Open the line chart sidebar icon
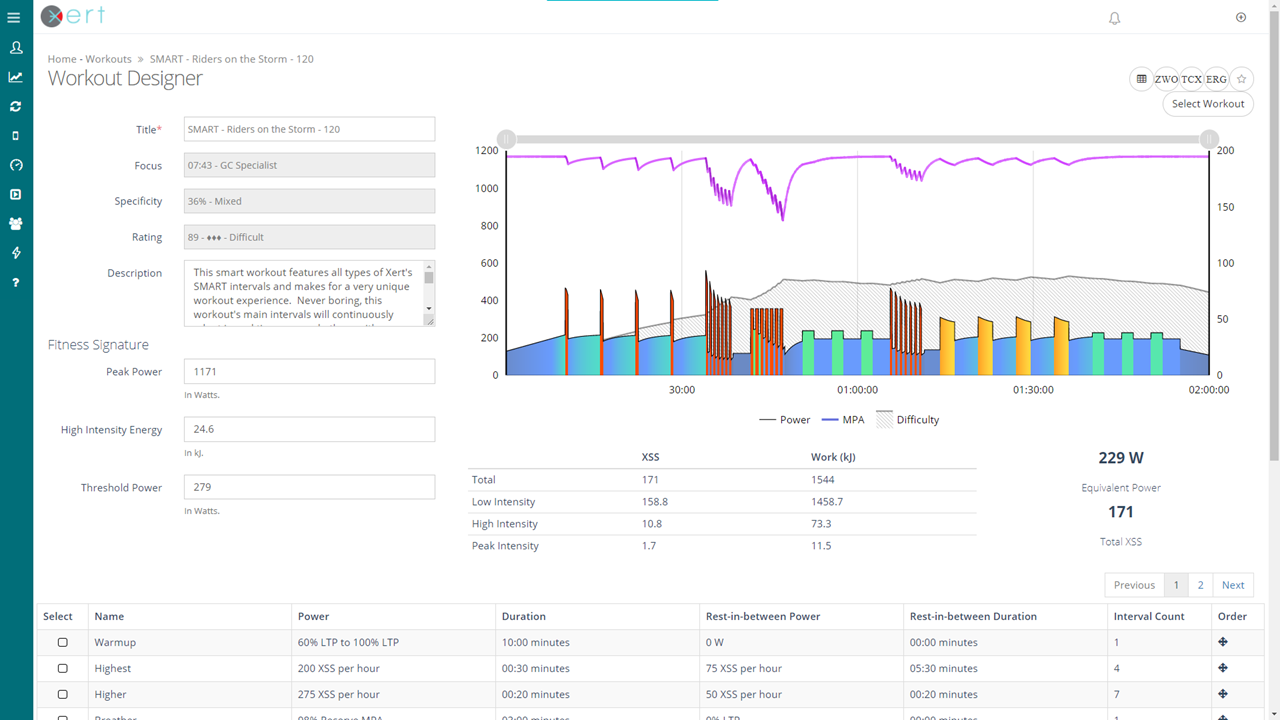Viewport: 1280px width, 720px height. (x=16, y=77)
